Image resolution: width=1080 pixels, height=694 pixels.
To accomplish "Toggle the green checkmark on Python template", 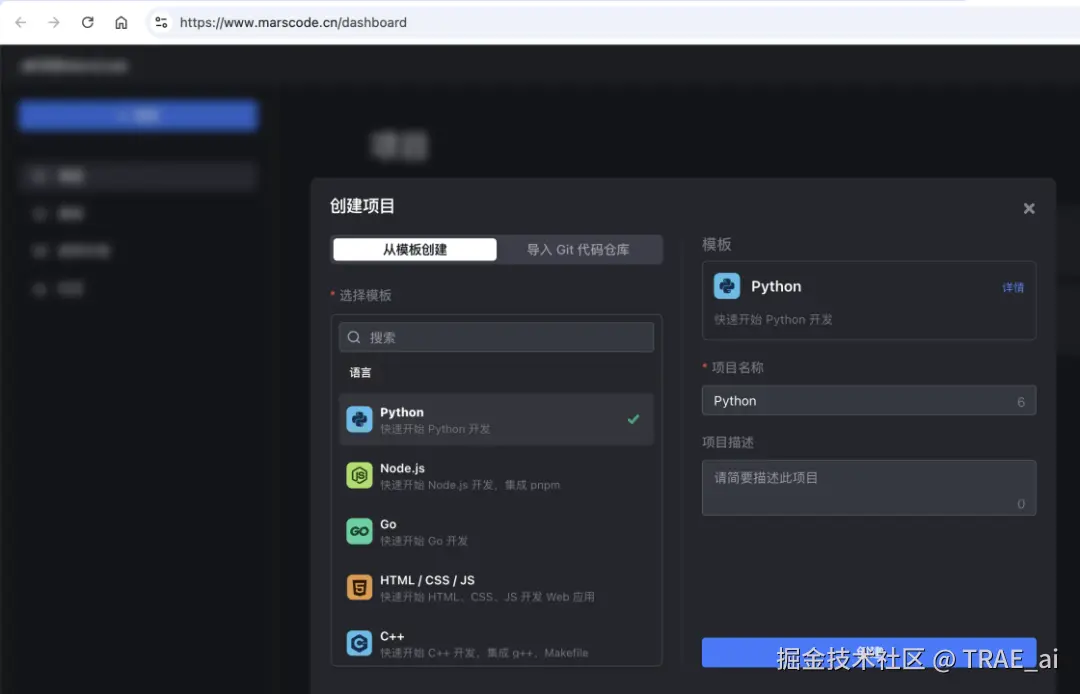I will [632, 420].
